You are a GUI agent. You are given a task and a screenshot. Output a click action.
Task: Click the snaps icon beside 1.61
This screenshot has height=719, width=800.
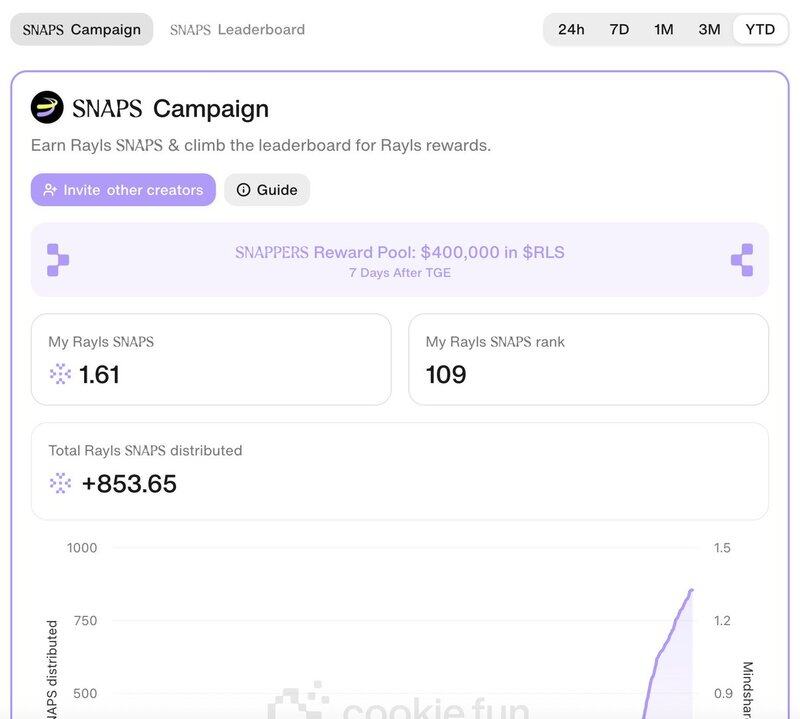(60, 374)
